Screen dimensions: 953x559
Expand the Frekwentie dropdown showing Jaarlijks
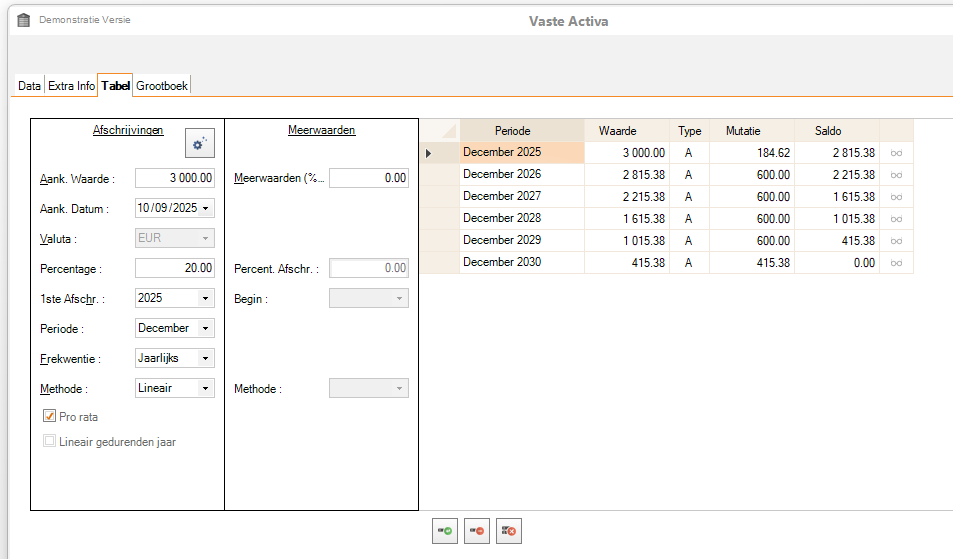[206, 358]
